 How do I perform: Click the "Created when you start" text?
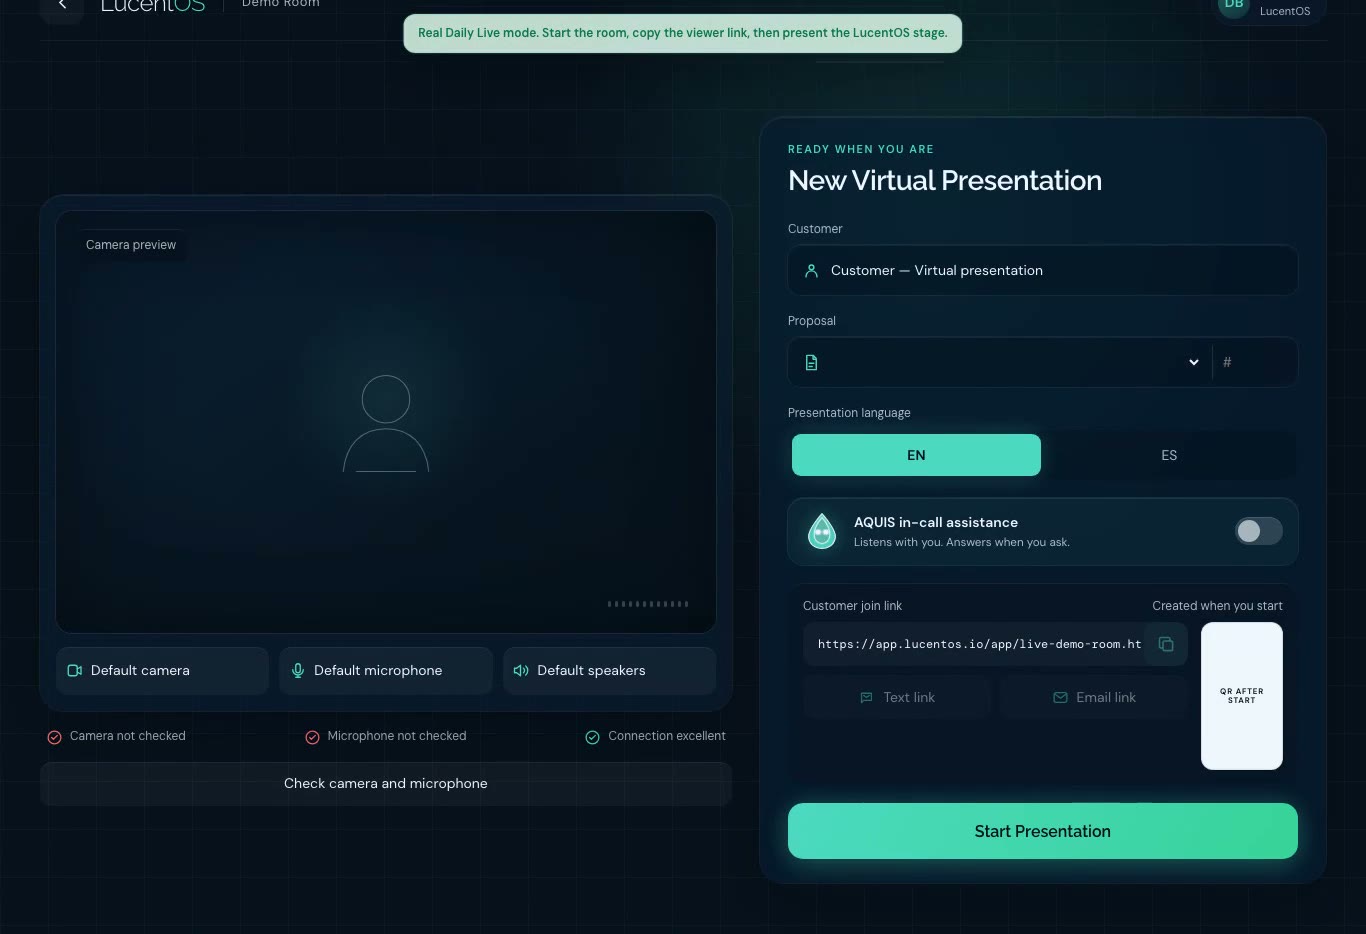(x=1217, y=606)
